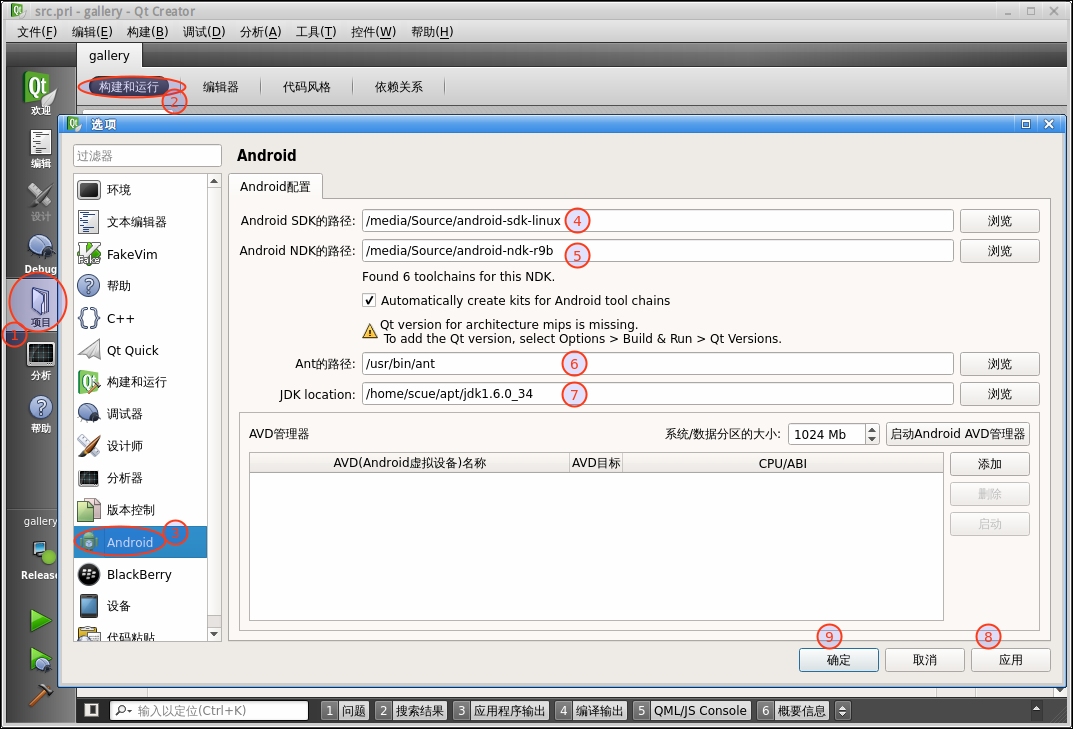Open Issues output pane

[x=345, y=711]
